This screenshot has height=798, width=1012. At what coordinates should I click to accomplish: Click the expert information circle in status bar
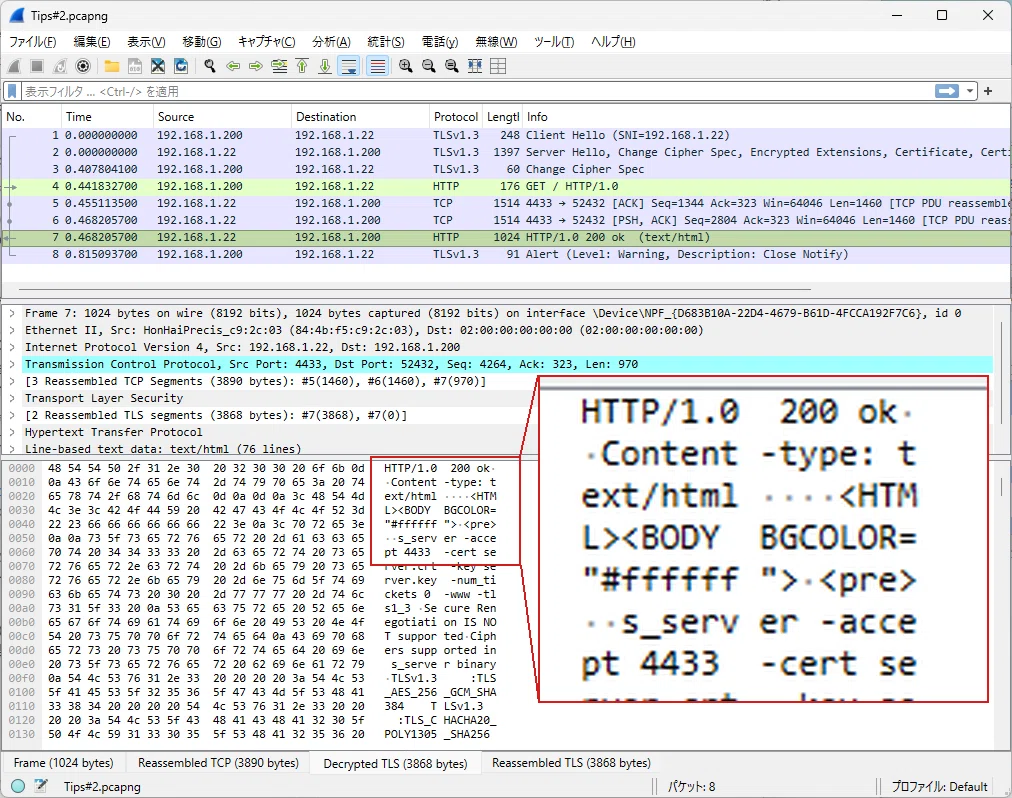tap(18, 786)
